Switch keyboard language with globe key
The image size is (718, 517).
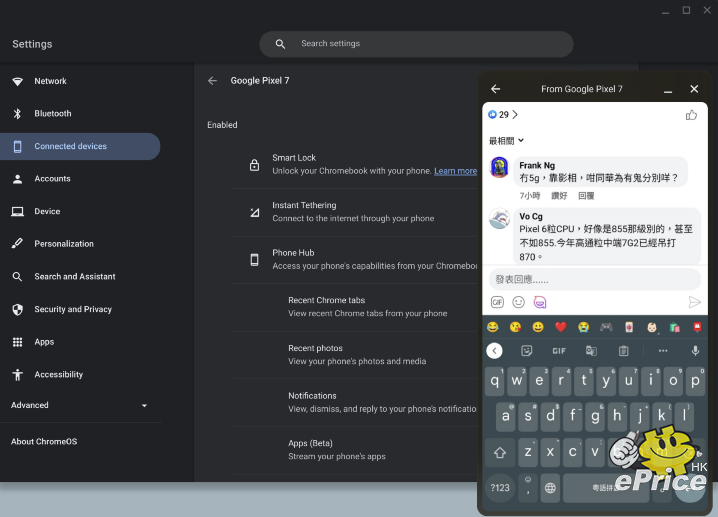pos(550,488)
